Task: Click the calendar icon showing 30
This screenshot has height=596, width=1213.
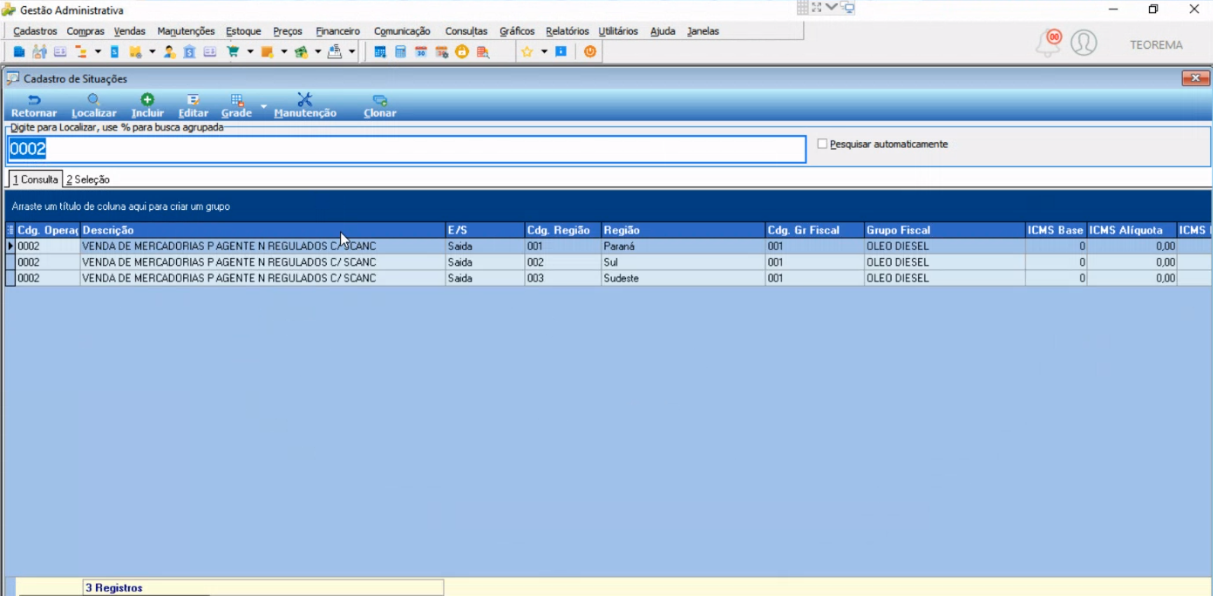Action: coord(421,51)
